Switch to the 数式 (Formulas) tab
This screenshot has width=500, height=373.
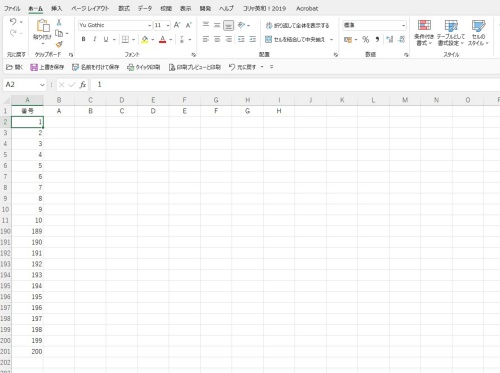click(124, 8)
